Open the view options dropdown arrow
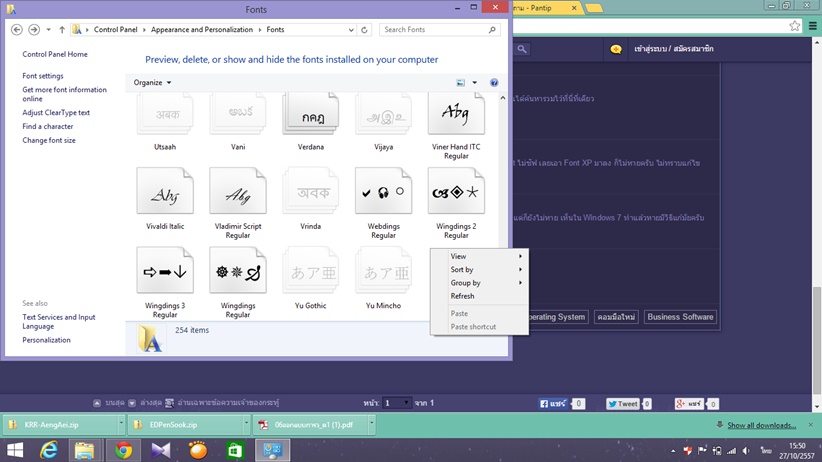 pos(475,83)
